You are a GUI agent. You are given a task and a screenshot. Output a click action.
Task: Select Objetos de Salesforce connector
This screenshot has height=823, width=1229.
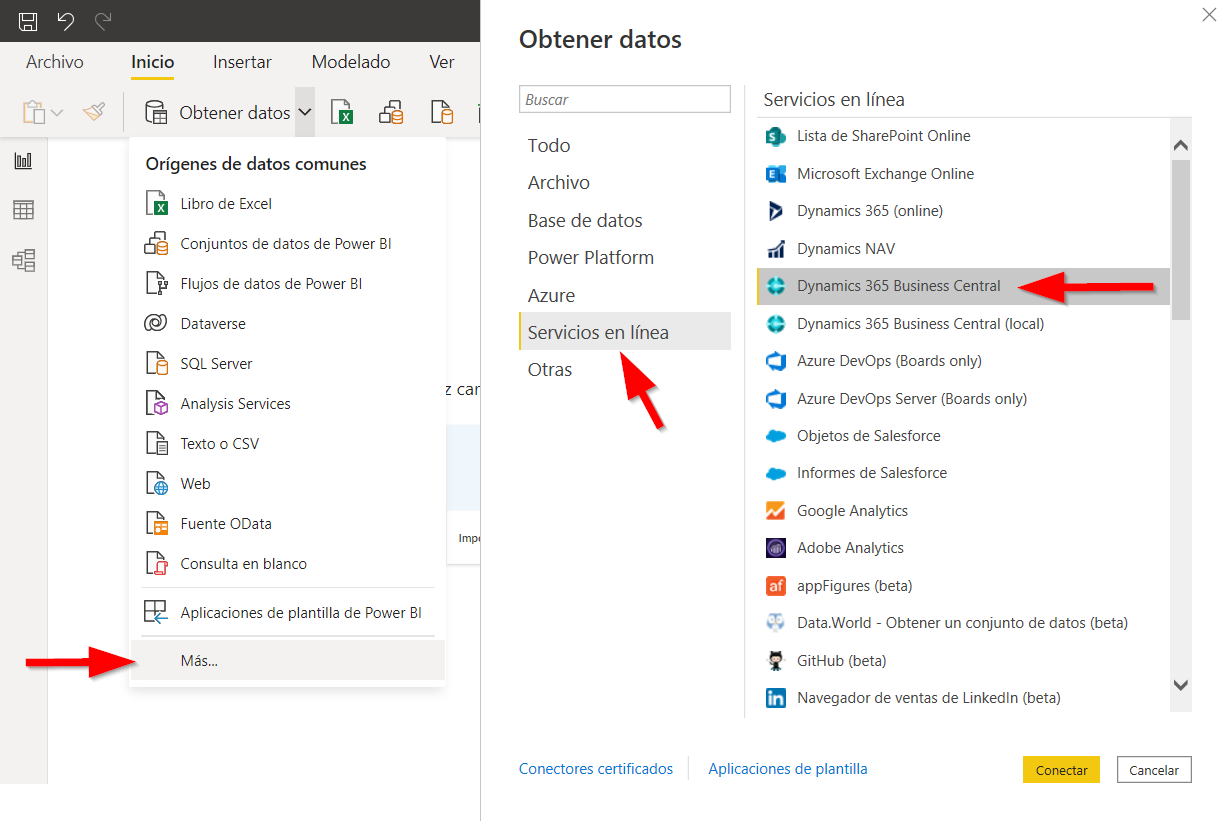tap(963, 436)
